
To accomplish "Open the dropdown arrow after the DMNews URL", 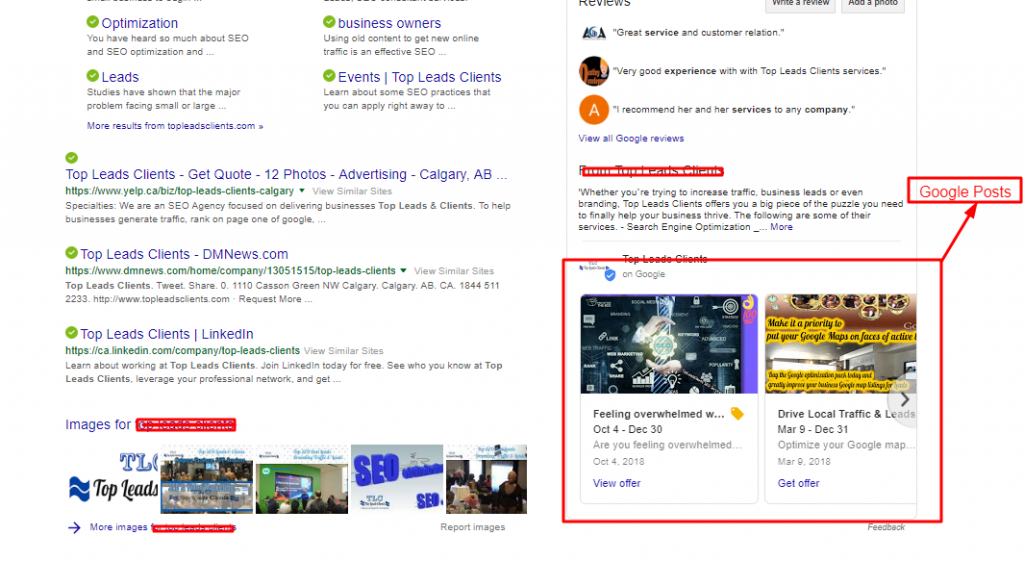I will click(404, 270).
